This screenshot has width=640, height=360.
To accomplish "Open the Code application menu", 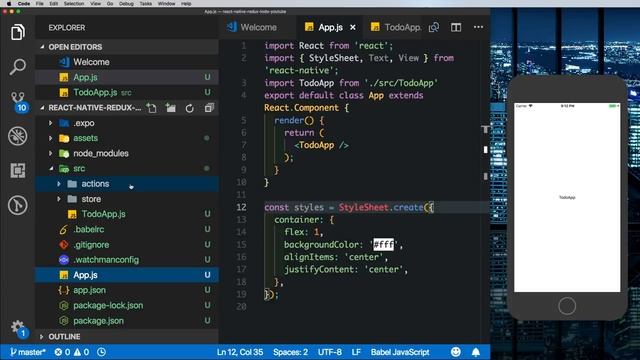I will click(24, 3).
